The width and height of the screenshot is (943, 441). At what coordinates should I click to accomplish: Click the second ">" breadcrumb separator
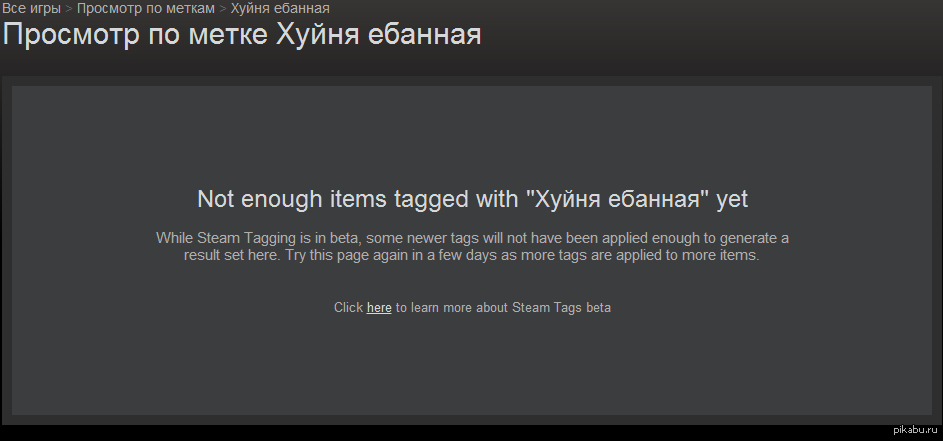coord(223,9)
